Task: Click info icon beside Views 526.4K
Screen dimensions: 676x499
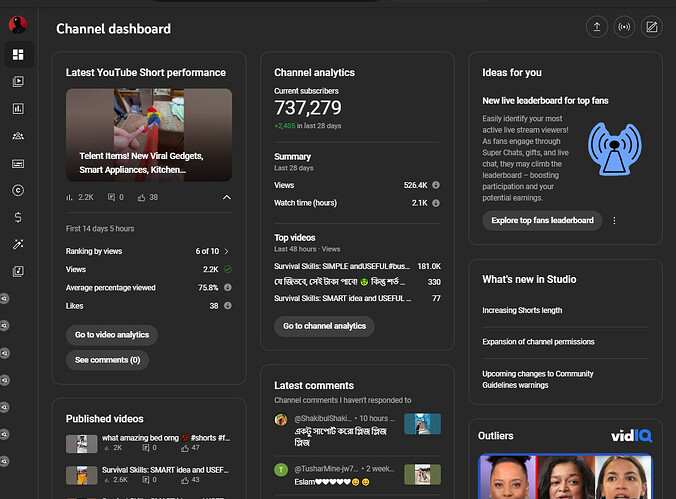Action: point(436,185)
